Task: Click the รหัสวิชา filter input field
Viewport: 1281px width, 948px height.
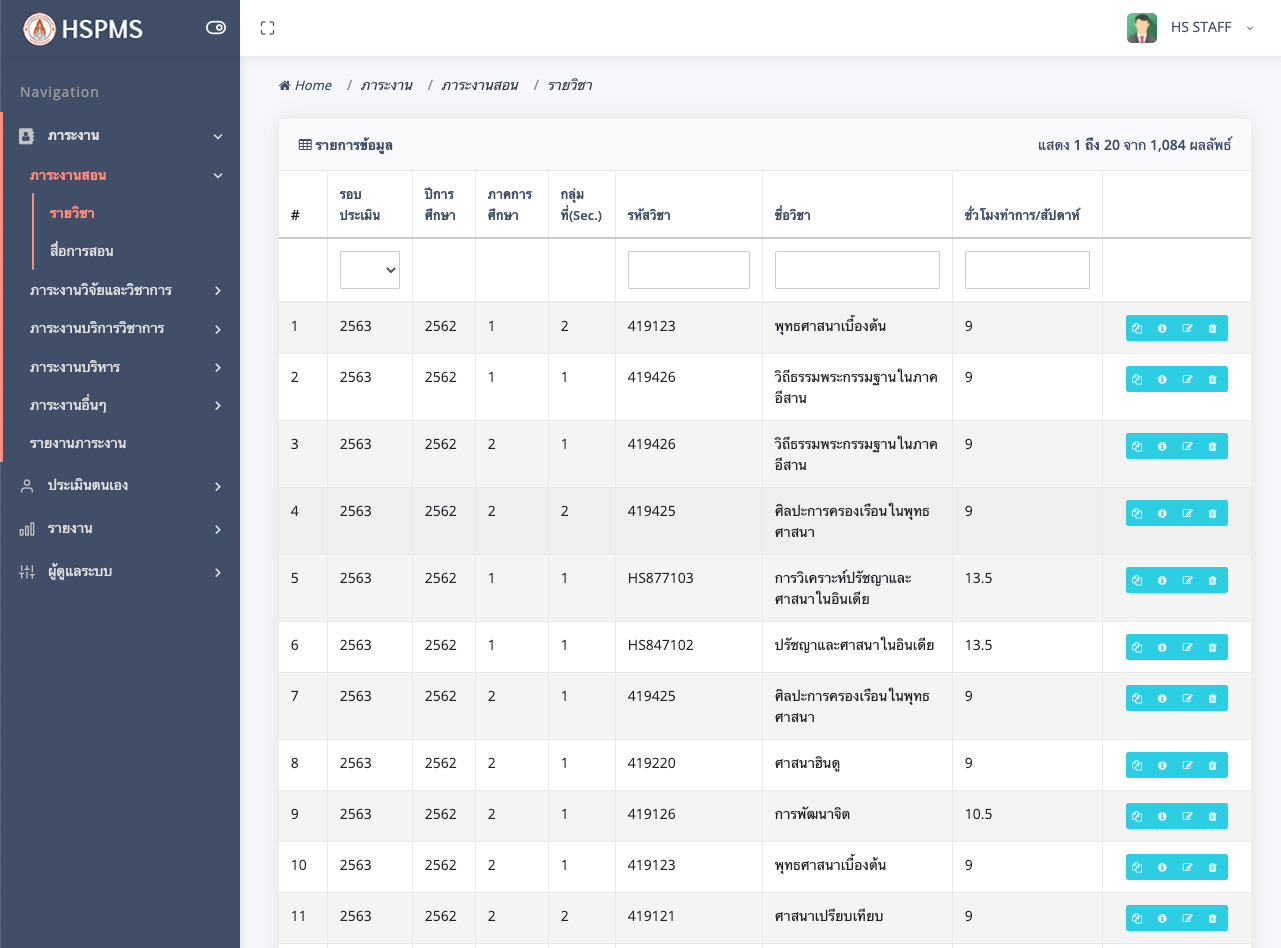Action: 688,269
